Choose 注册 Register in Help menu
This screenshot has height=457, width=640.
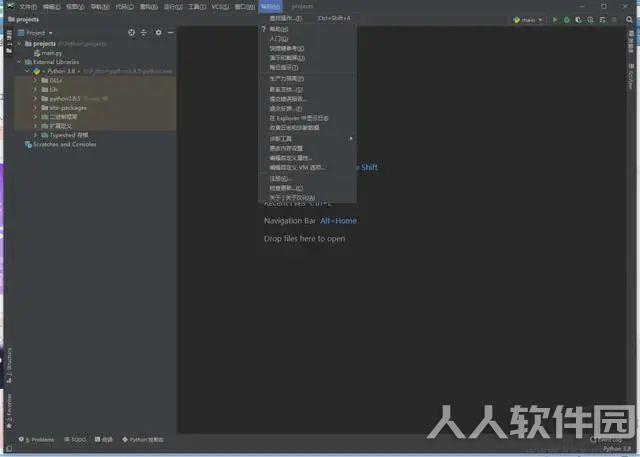coord(307,178)
